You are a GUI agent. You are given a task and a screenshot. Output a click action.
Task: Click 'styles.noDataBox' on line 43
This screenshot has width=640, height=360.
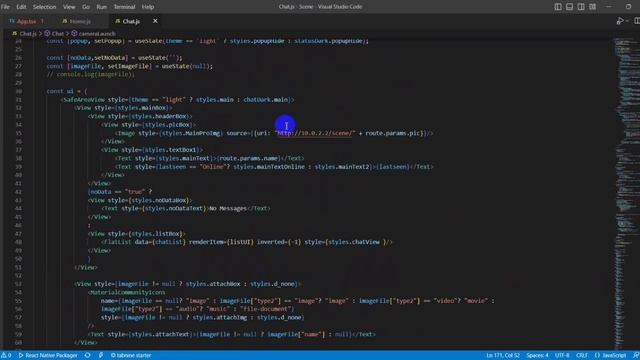click(x=160, y=200)
